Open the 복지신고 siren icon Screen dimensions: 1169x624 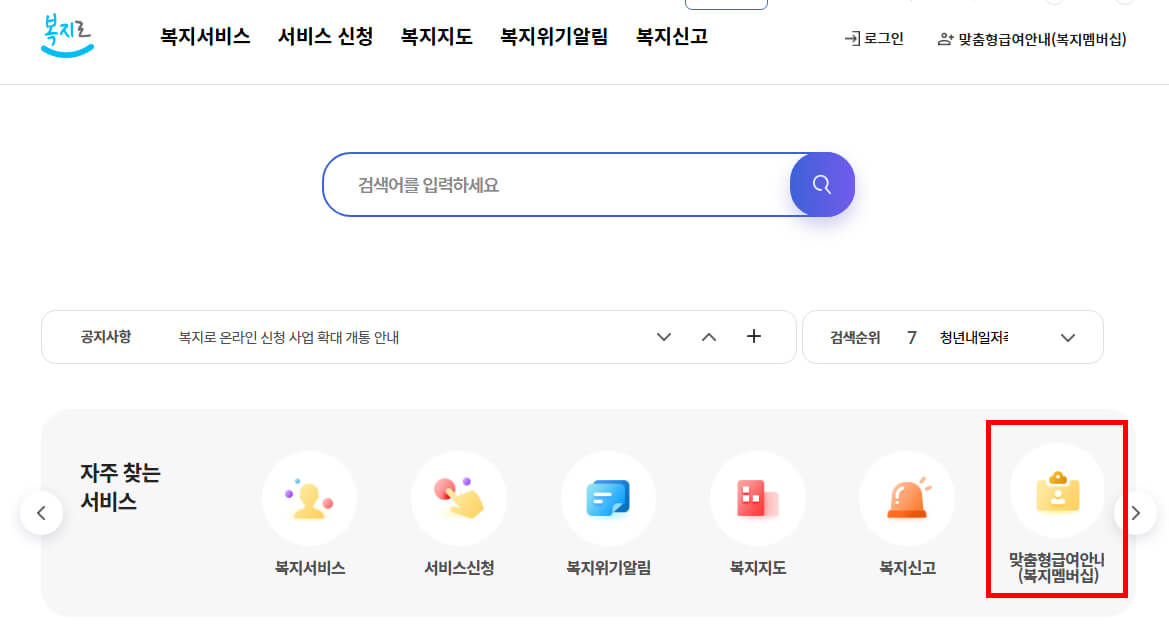click(x=906, y=497)
